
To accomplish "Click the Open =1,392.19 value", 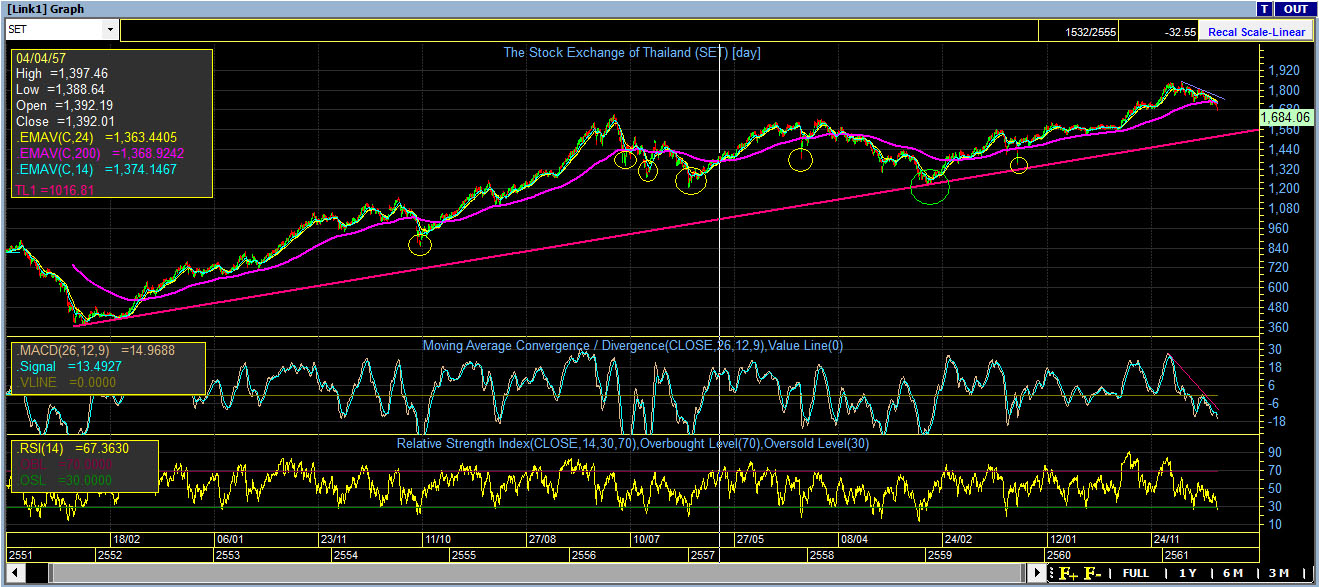I will tap(64, 105).
